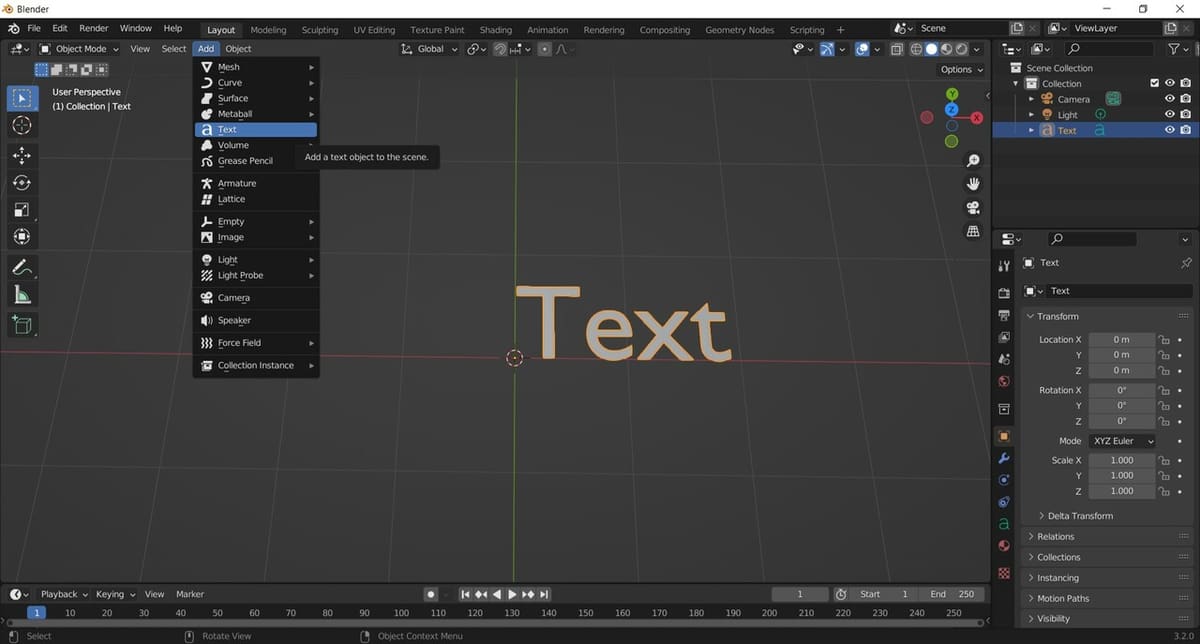
Task: Open the Texture properties checkerboard tab
Action: pyautogui.click(x=1004, y=573)
